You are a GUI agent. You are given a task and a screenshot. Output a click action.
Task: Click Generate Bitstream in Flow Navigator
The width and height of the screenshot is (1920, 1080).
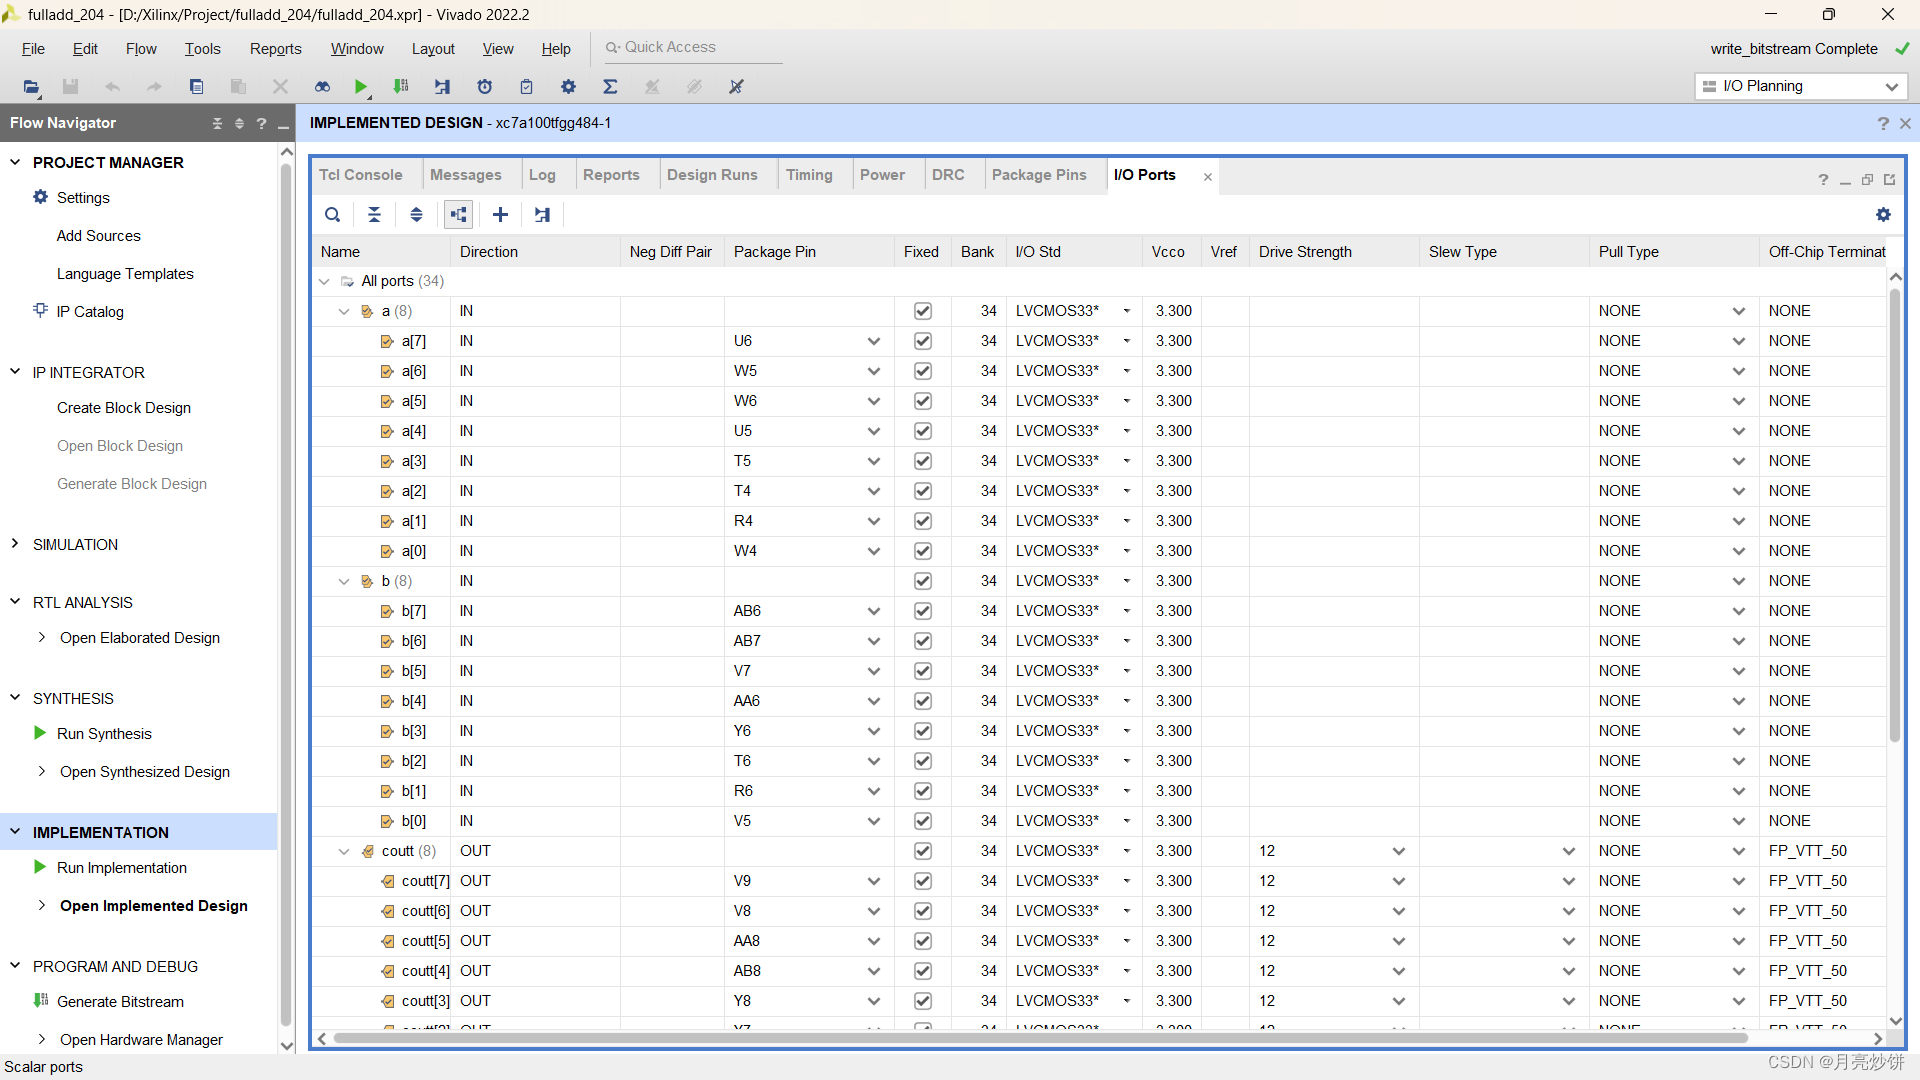120,1002
